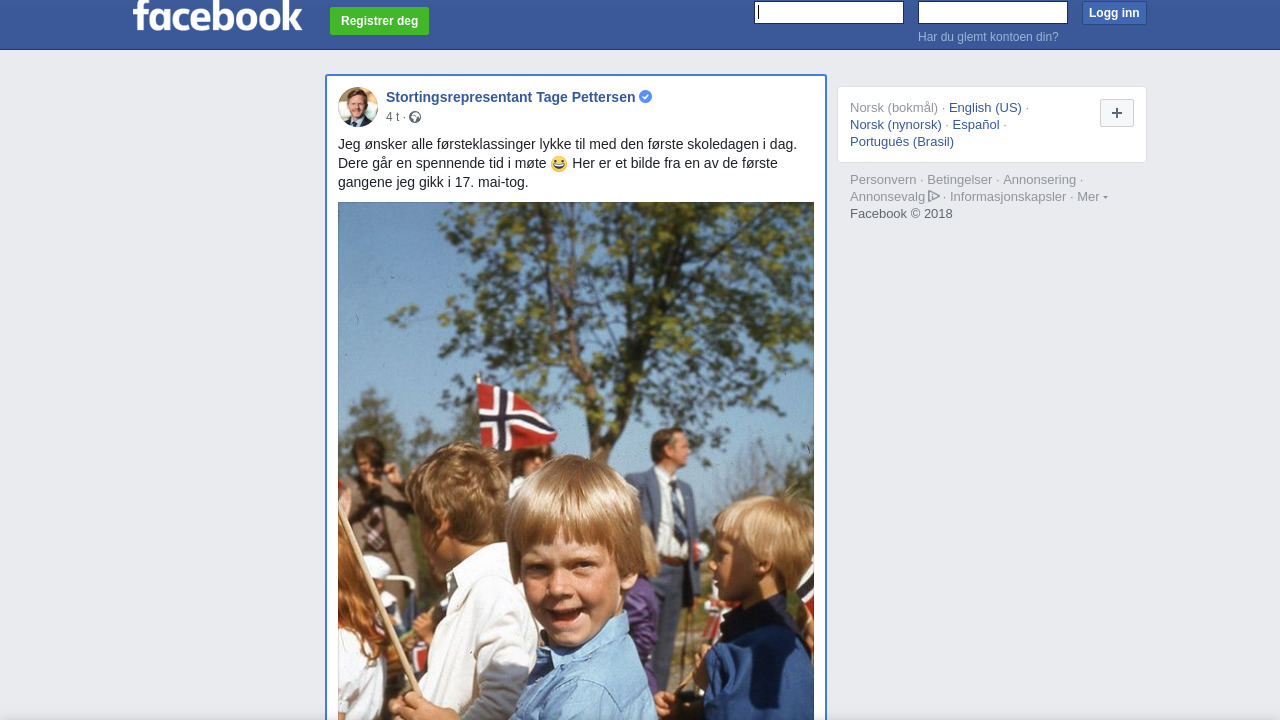Viewport: 1280px width, 720px height.
Task: Click the plus button to add language
Action: (x=1117, y=113)
